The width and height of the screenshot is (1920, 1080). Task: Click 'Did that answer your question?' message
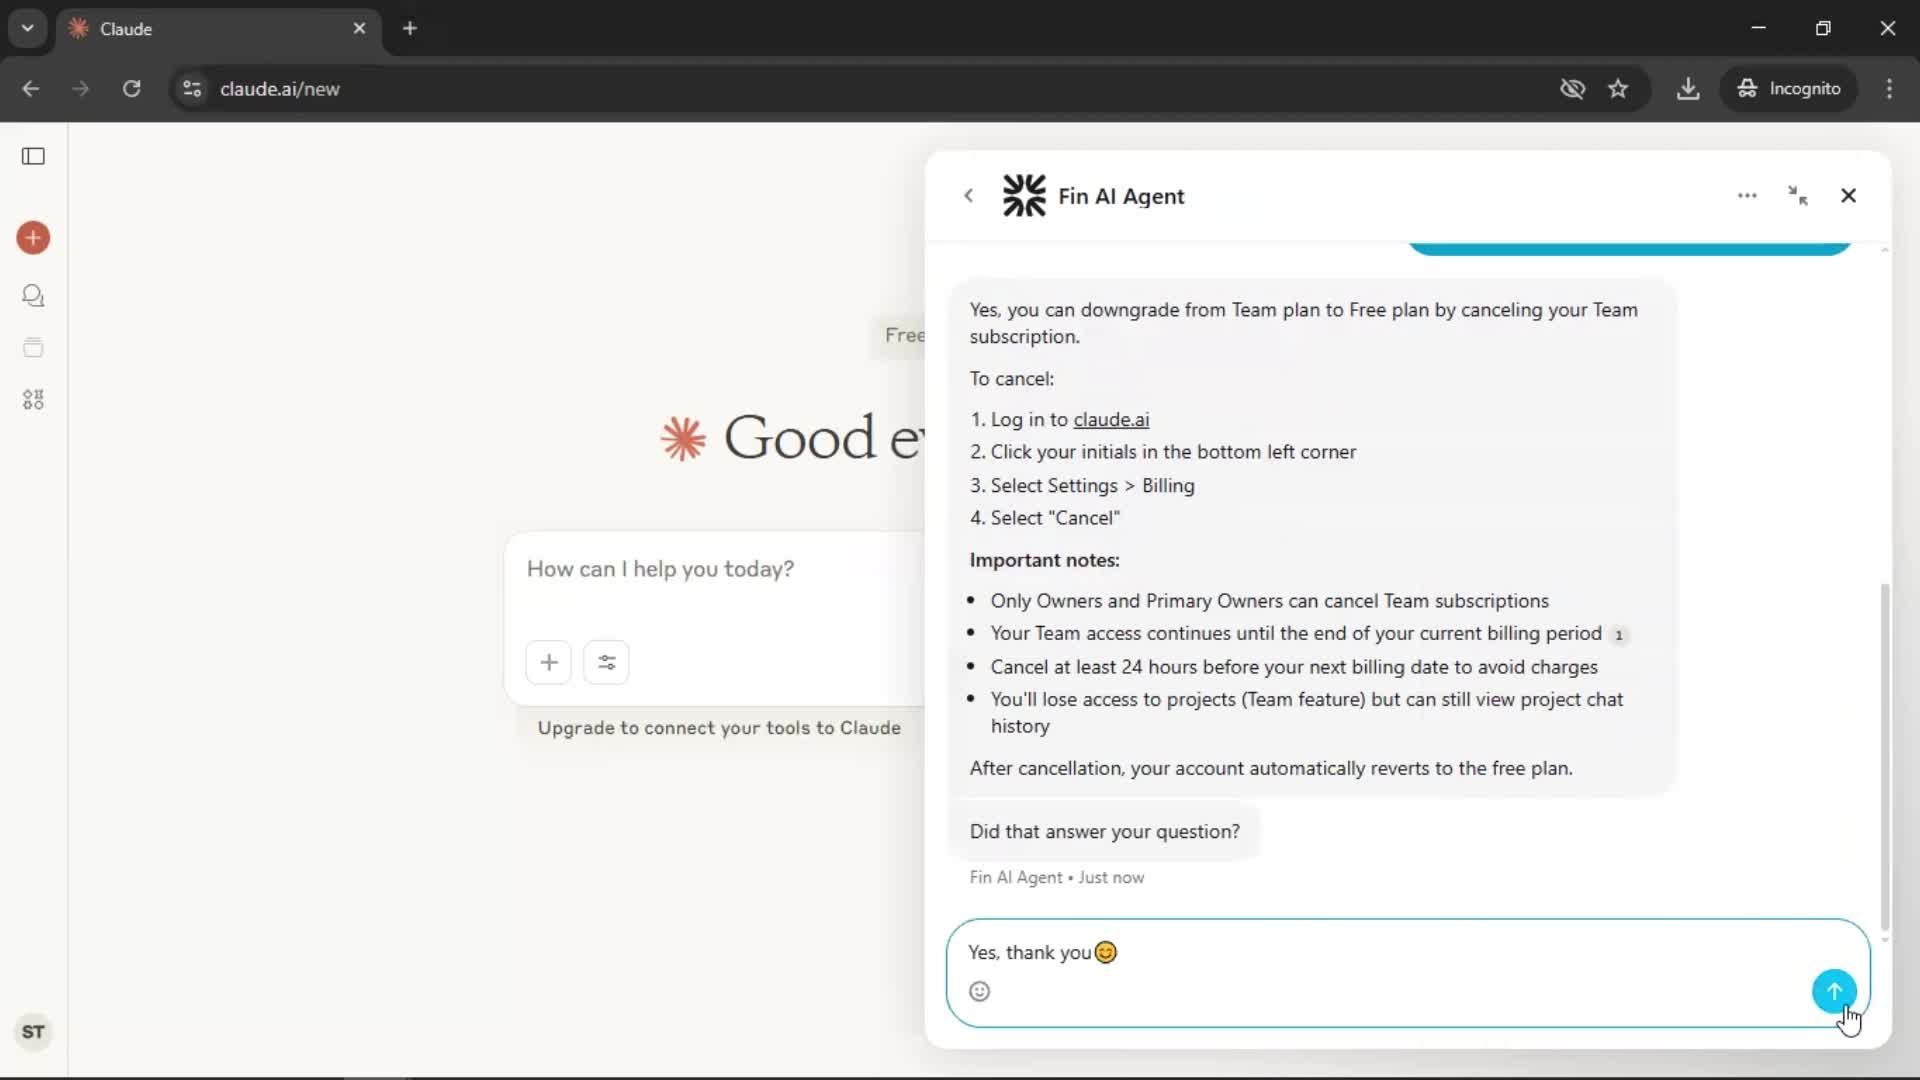(1104, 832)
